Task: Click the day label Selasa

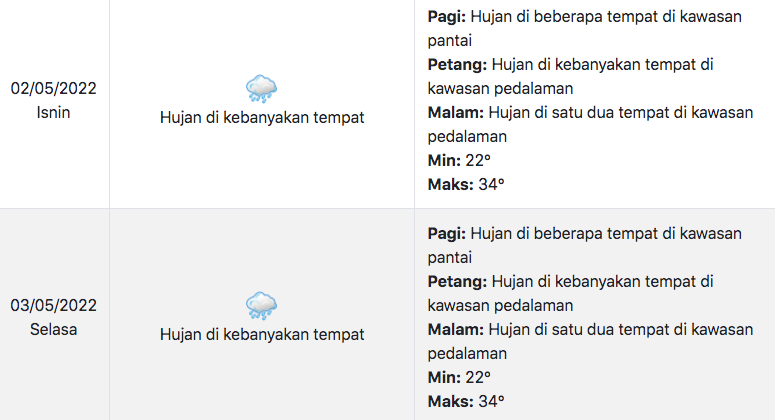Action: [x=53, y=330]
